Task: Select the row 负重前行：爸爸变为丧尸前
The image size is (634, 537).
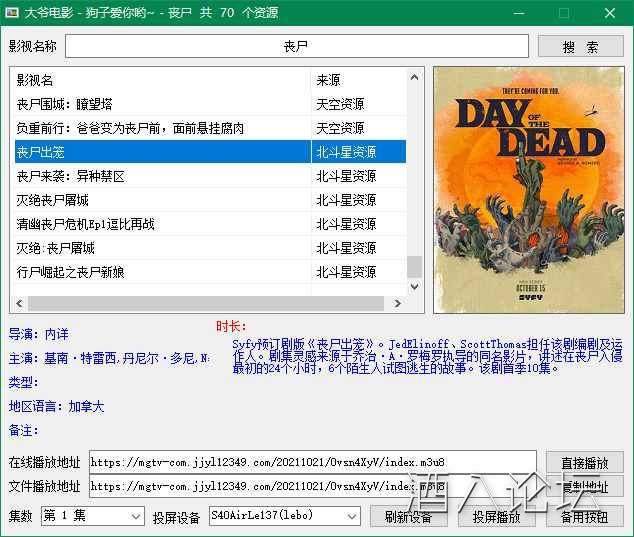Action: point(210,128)
